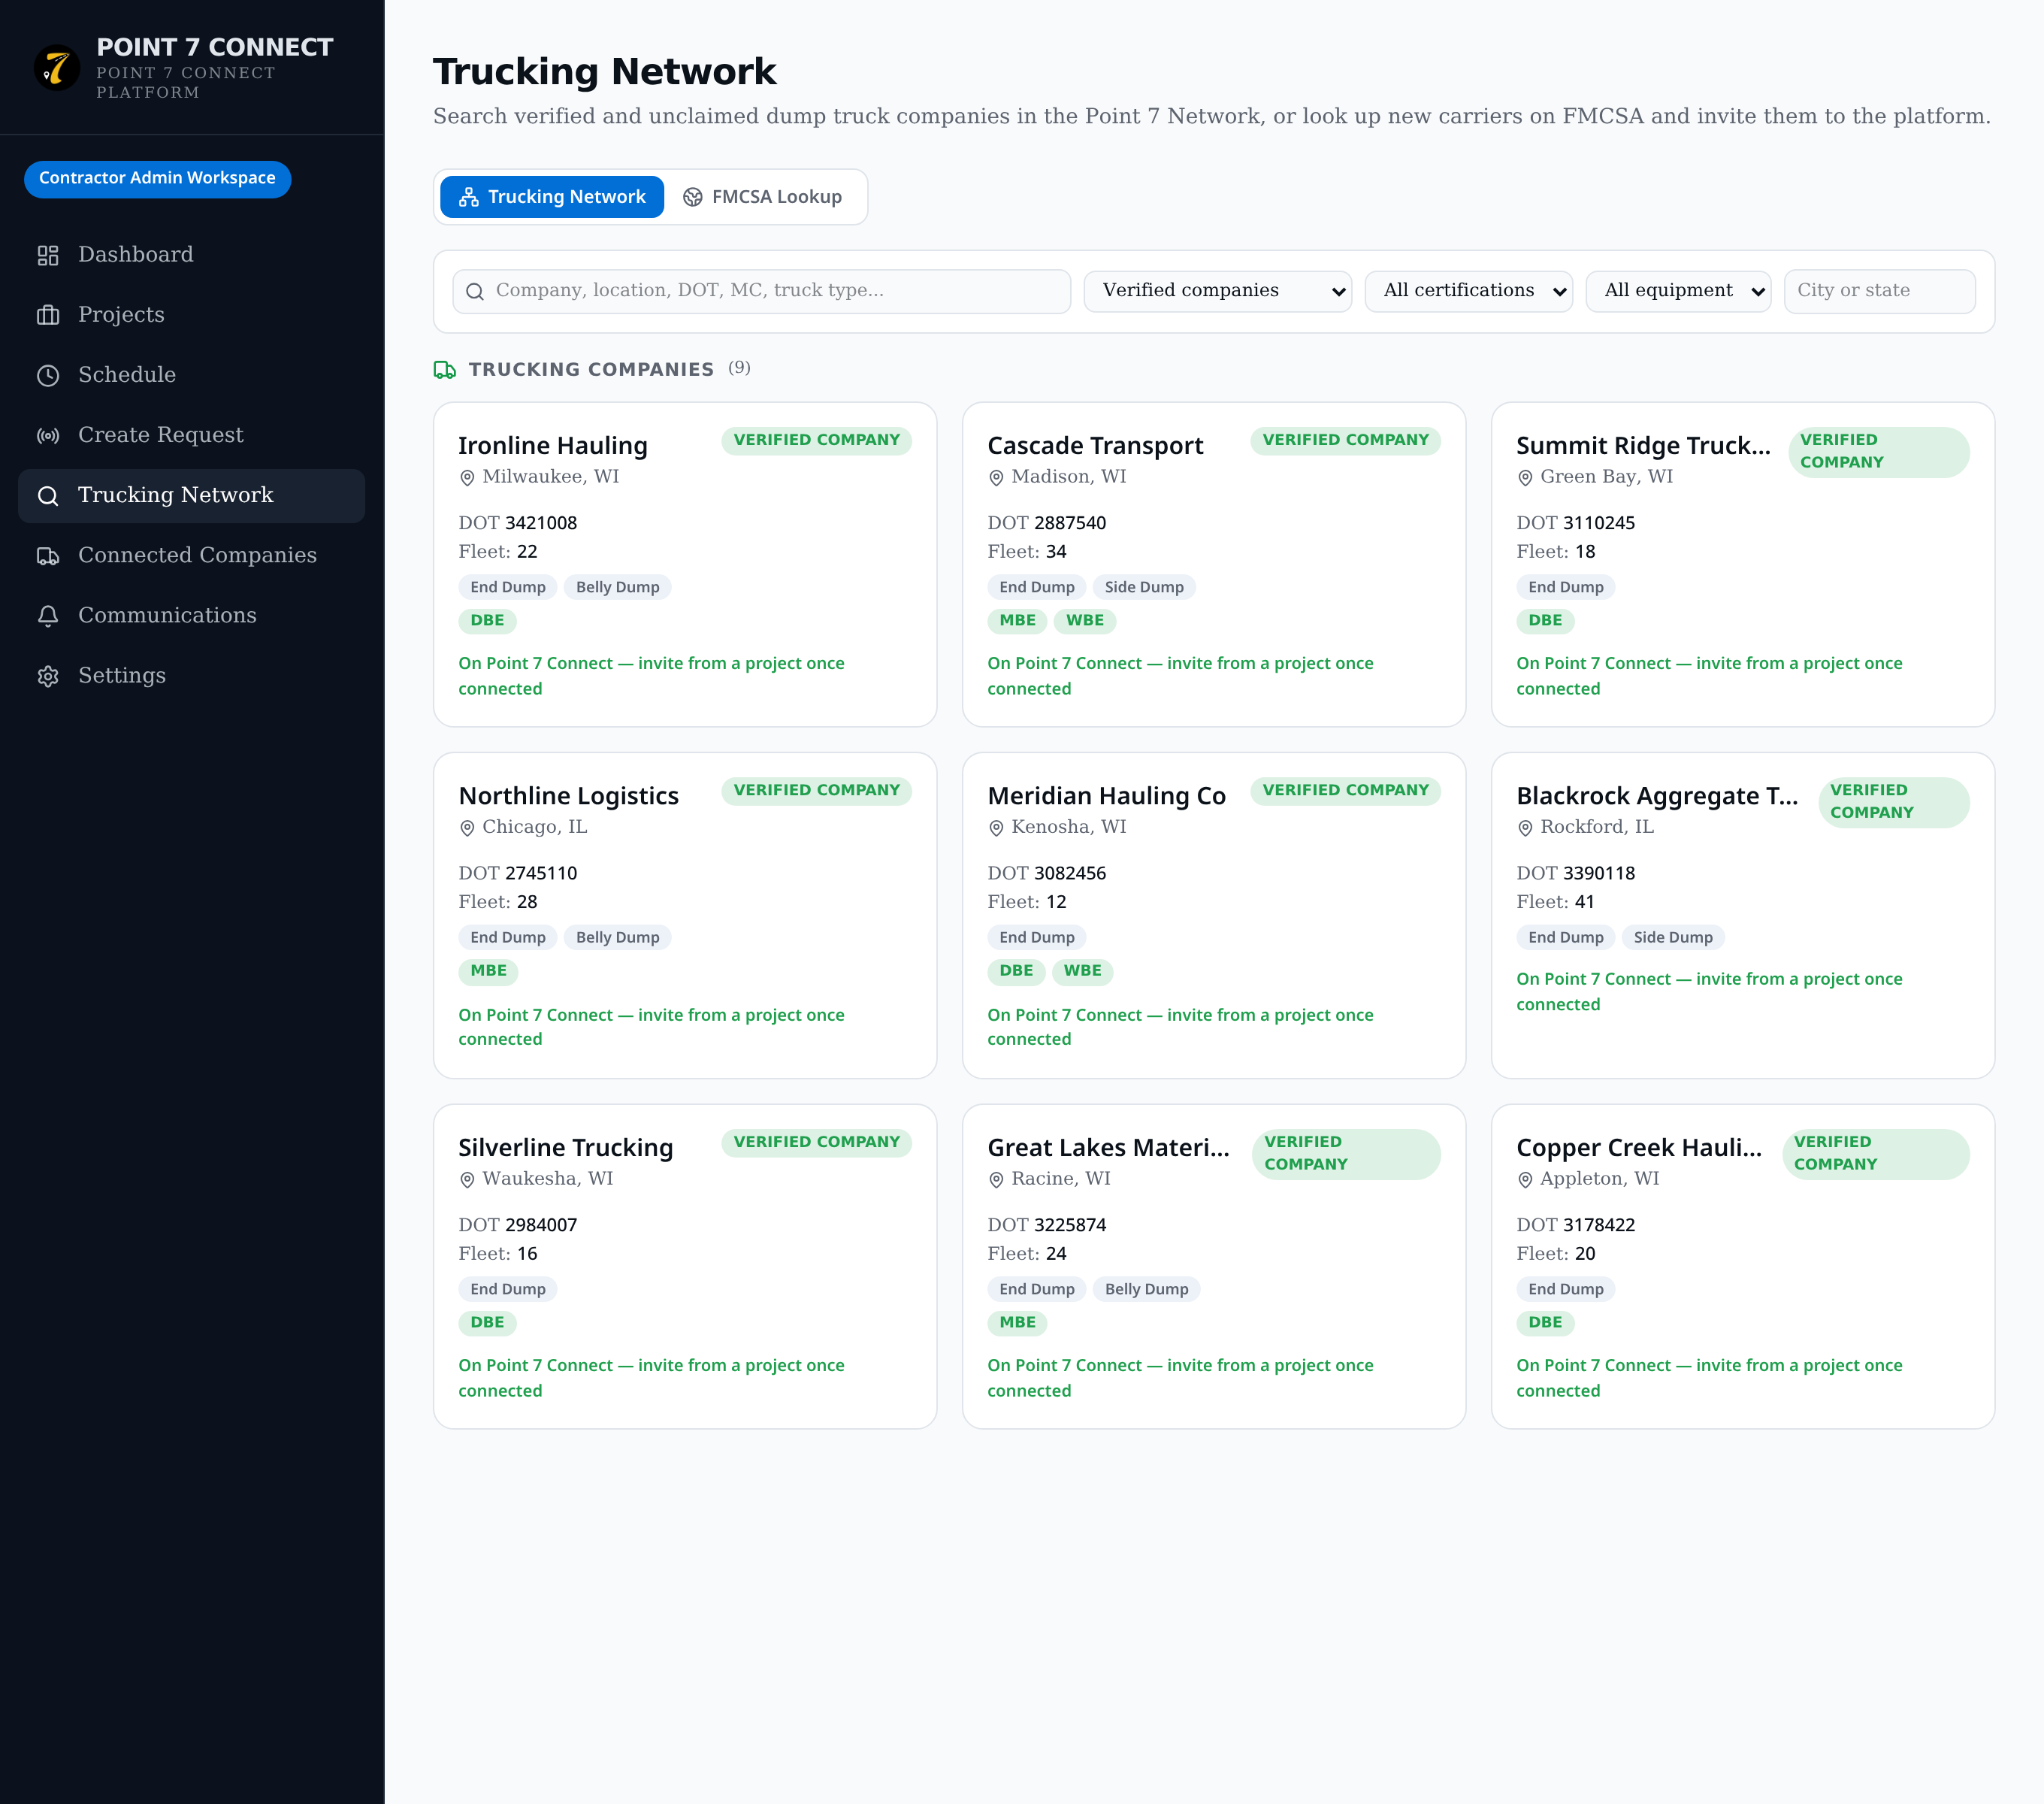This screenshot has height=1804, width=2044.
Task: Click the Side Dump tag on Cascade Transport
Action: (x=1144, y=588)
